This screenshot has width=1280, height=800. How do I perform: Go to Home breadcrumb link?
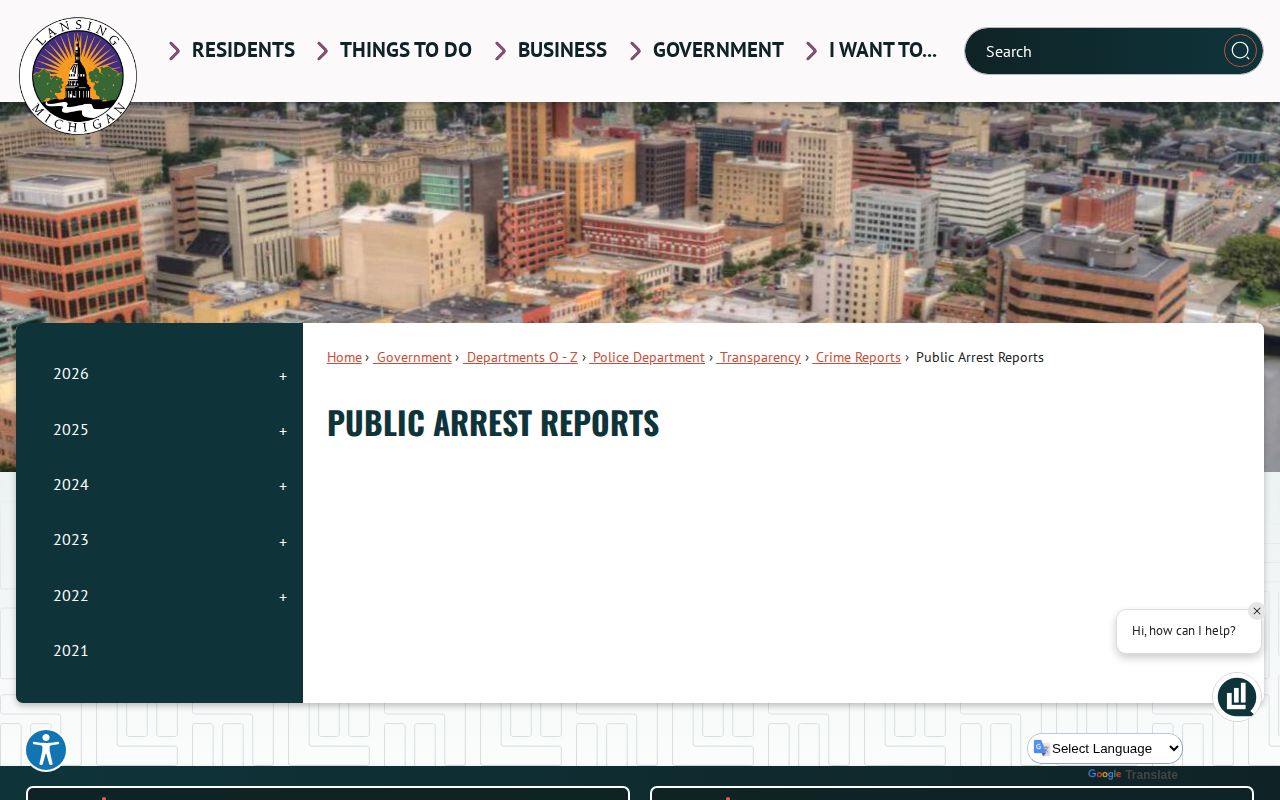click(344, 357)
